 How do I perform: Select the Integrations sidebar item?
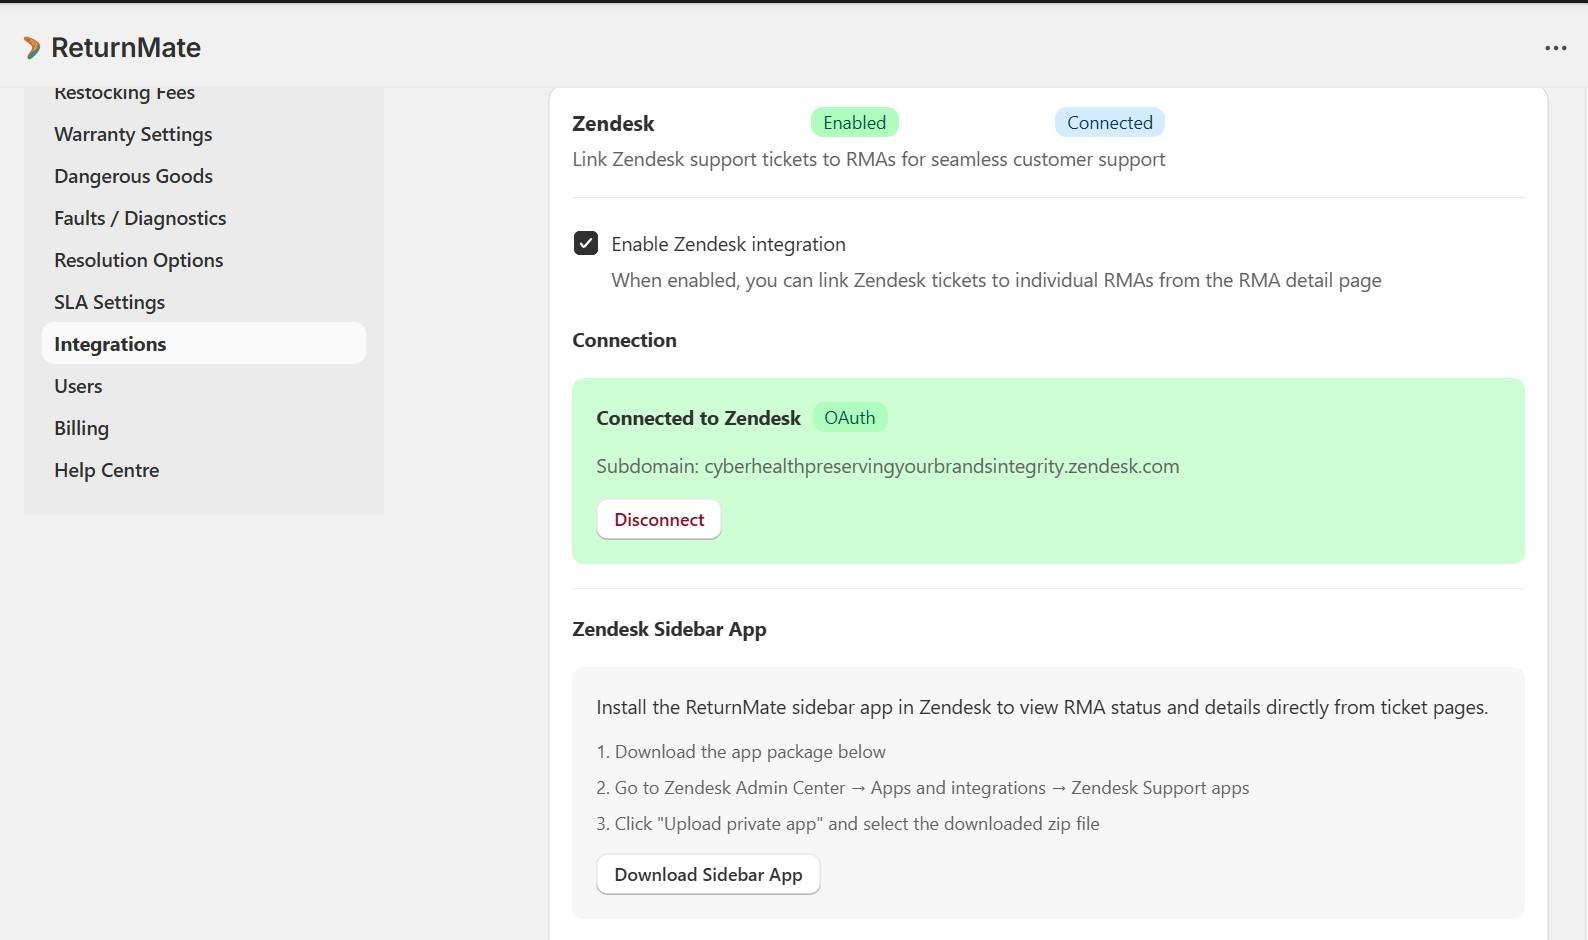pyautogui.click(x=204, y=343)
